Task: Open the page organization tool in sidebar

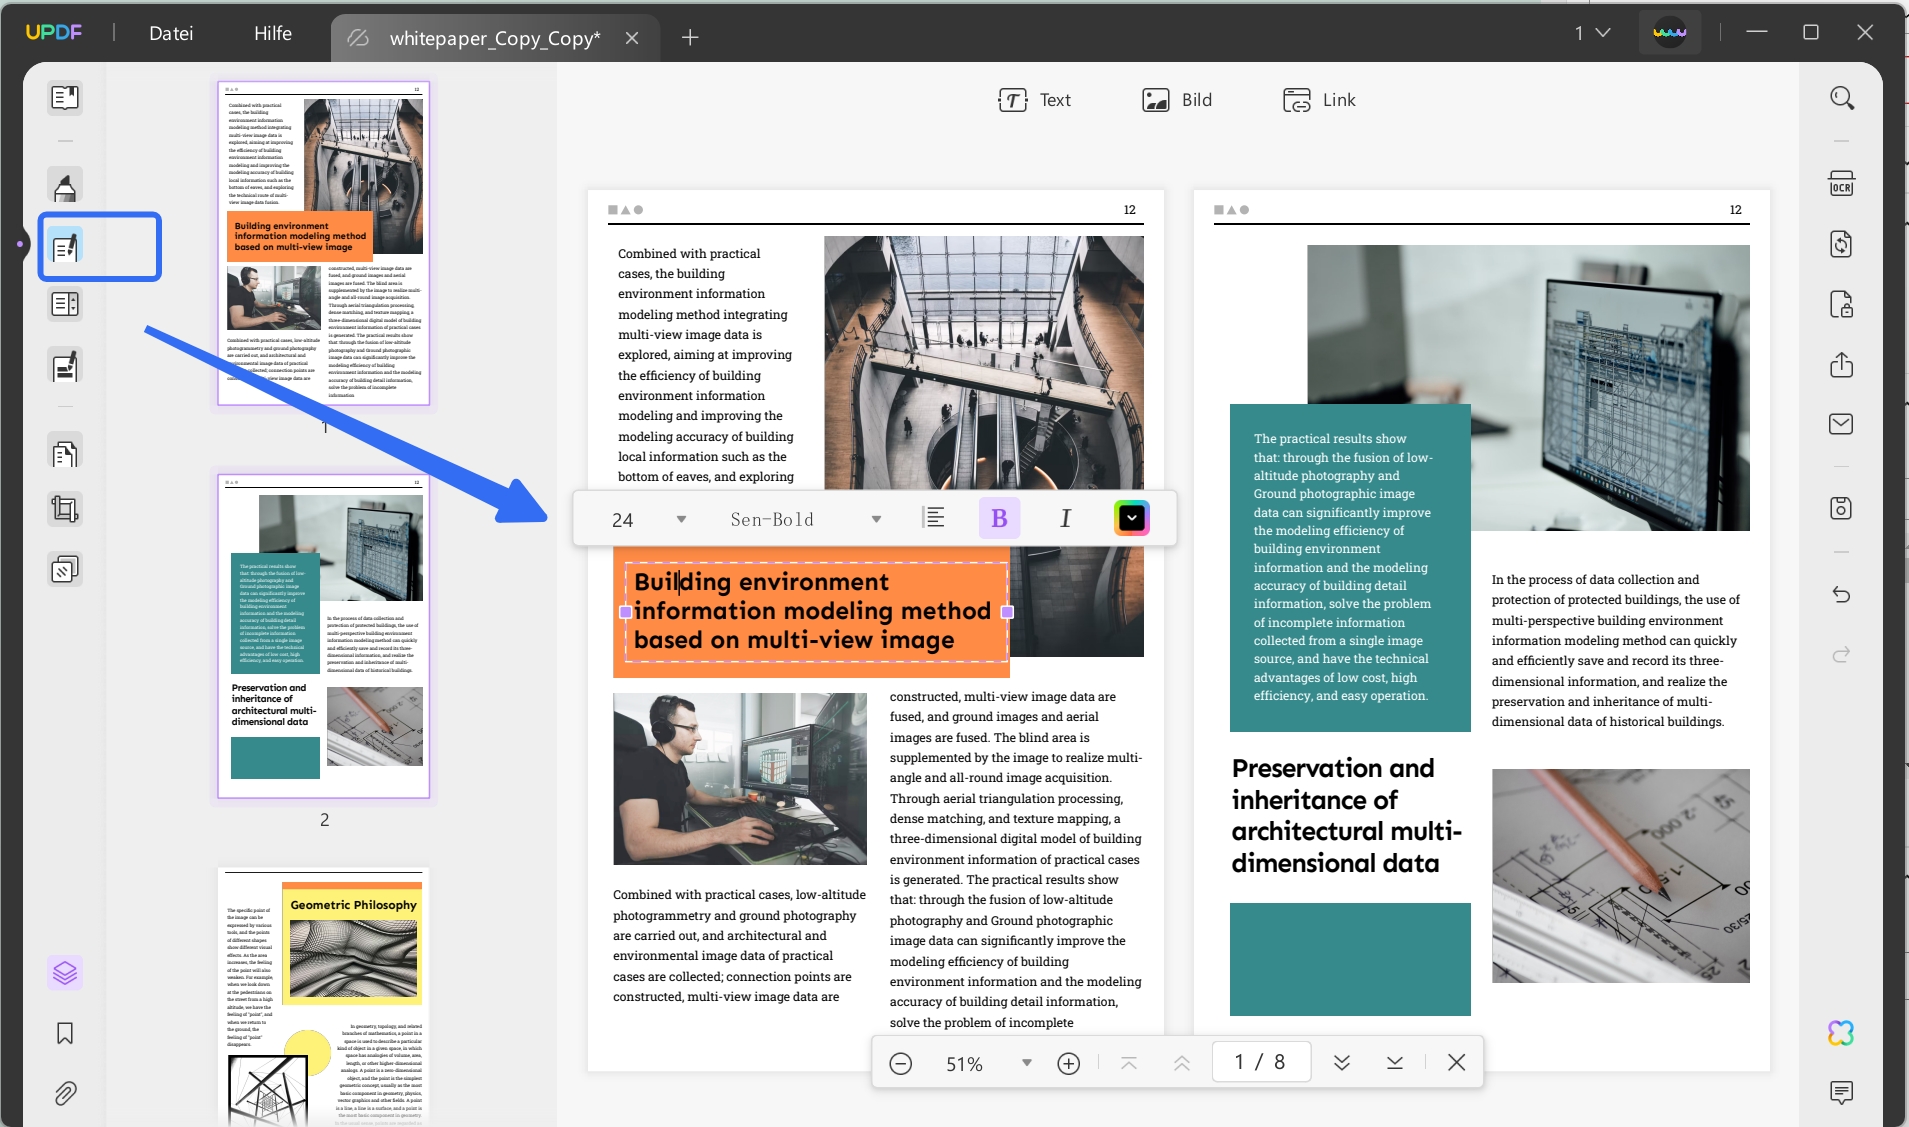Action: coord(65,304)
